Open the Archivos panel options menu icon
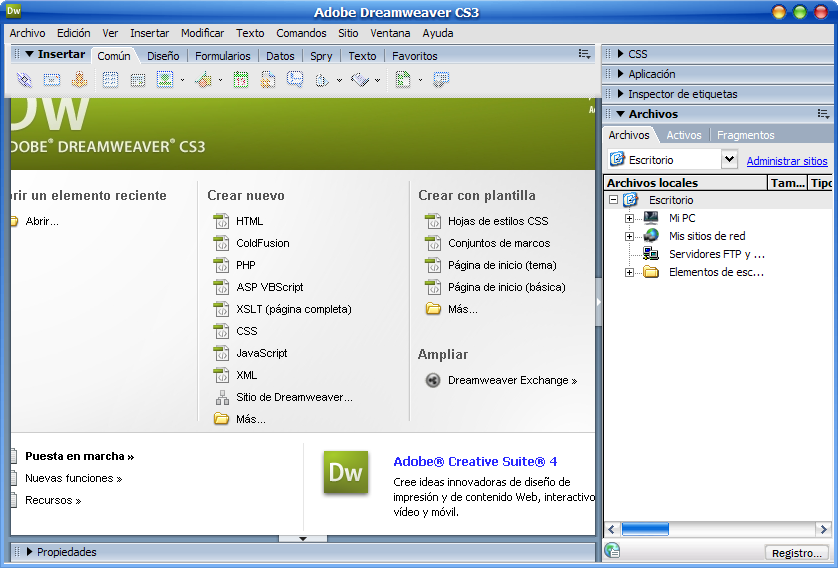The image size is (838, 568). (x=823, y=114)
